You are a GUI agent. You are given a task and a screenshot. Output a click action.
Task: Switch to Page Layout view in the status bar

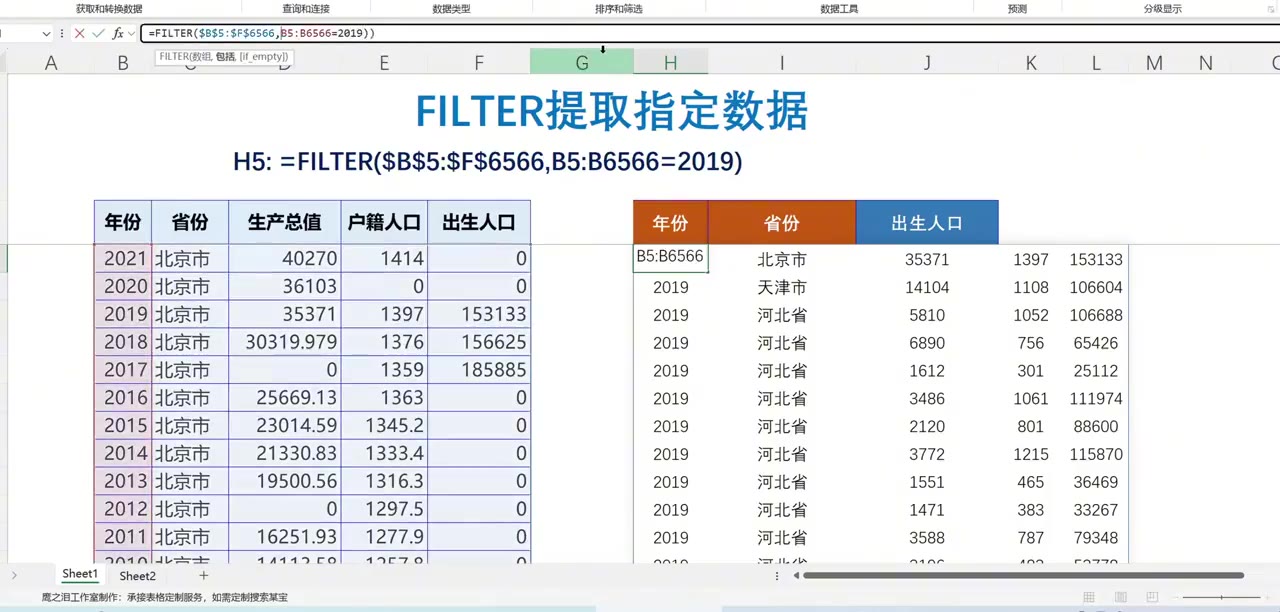[1120, 597]
